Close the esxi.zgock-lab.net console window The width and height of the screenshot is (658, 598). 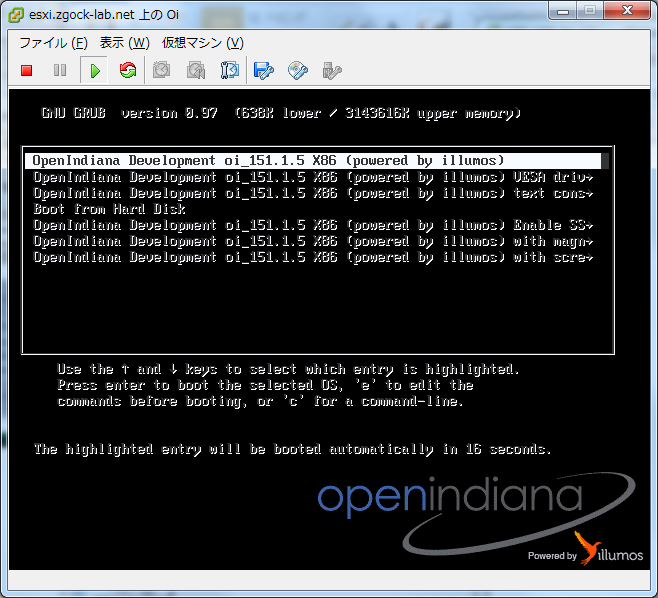pyautogui.click(x=627, y=11)
